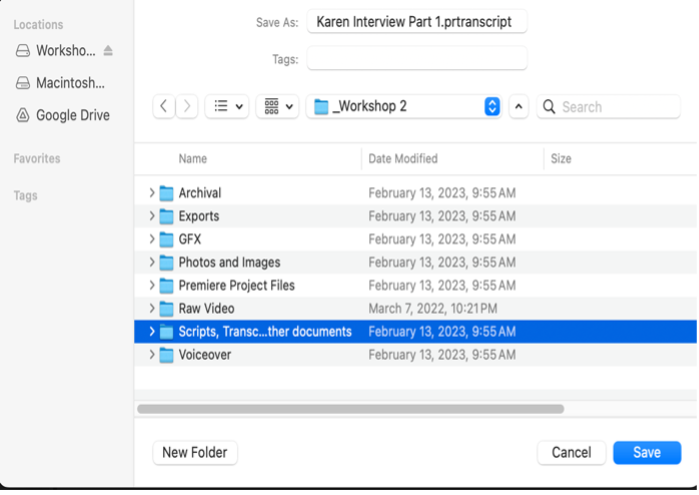Expand Premiere Project Files folder arrow

click(152, 285)
